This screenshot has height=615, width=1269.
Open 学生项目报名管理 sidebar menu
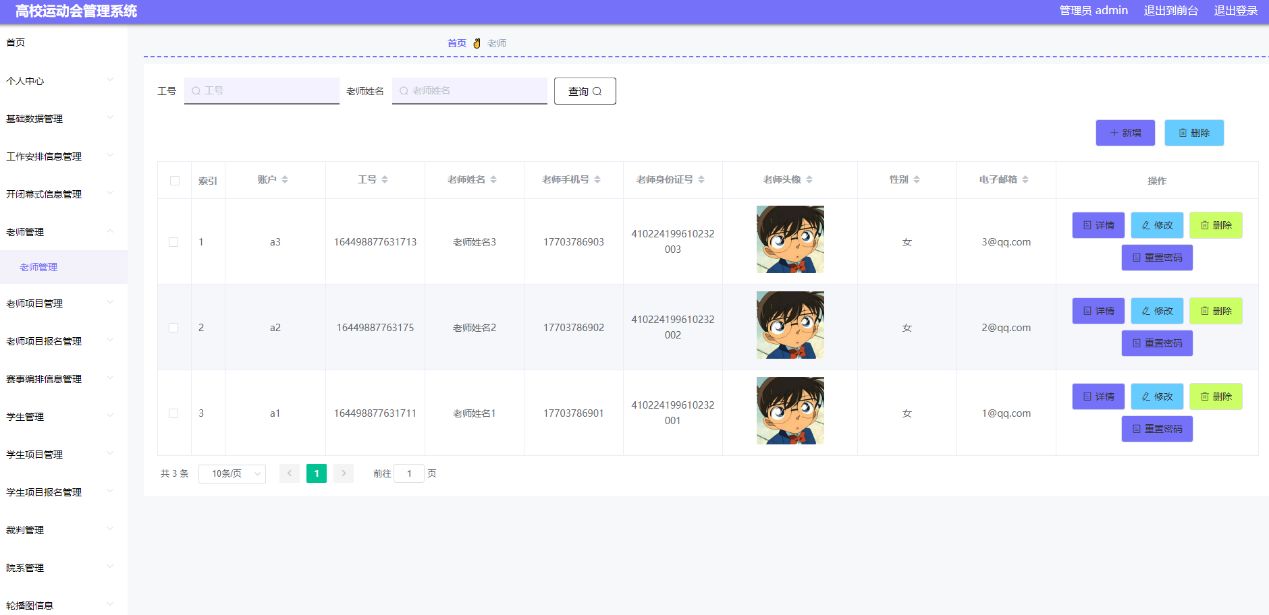click(x=63, y=492)
